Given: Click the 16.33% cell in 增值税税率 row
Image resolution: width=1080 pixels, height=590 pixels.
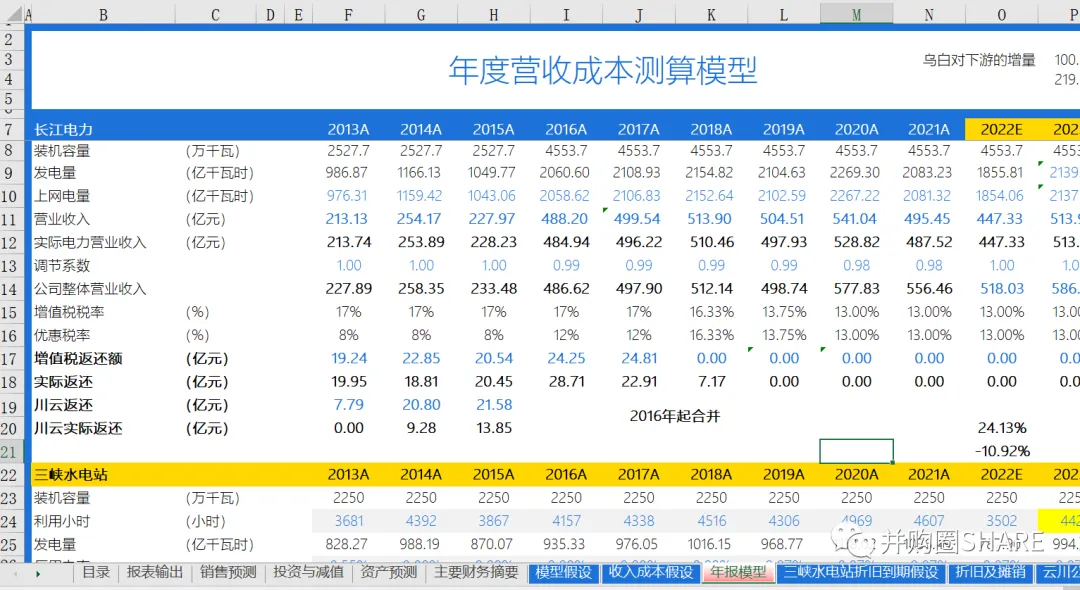Looking at the screenshot, I should click(712, 313).
